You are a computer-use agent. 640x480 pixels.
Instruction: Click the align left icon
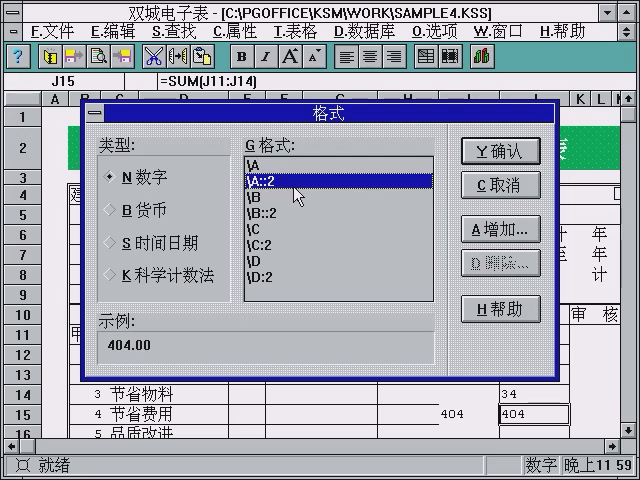coord(346,56)
